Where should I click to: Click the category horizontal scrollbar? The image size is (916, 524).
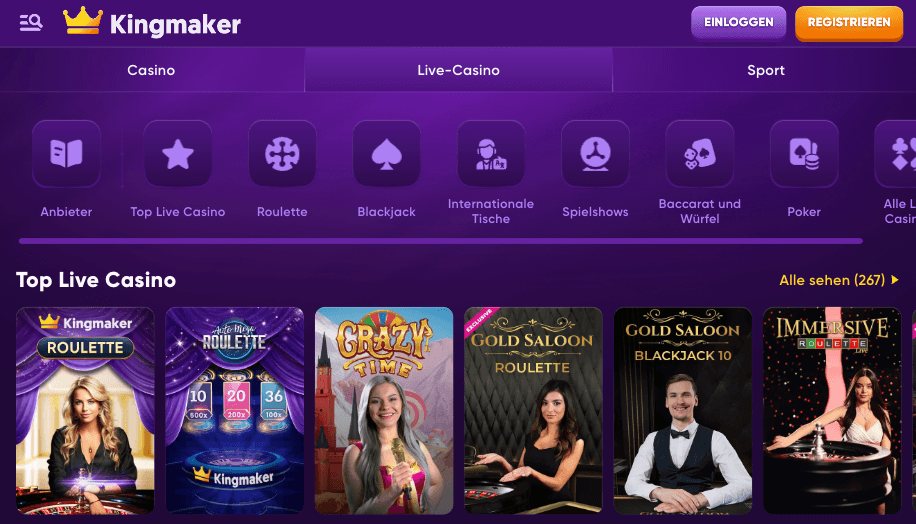click(x=440, y=241)
